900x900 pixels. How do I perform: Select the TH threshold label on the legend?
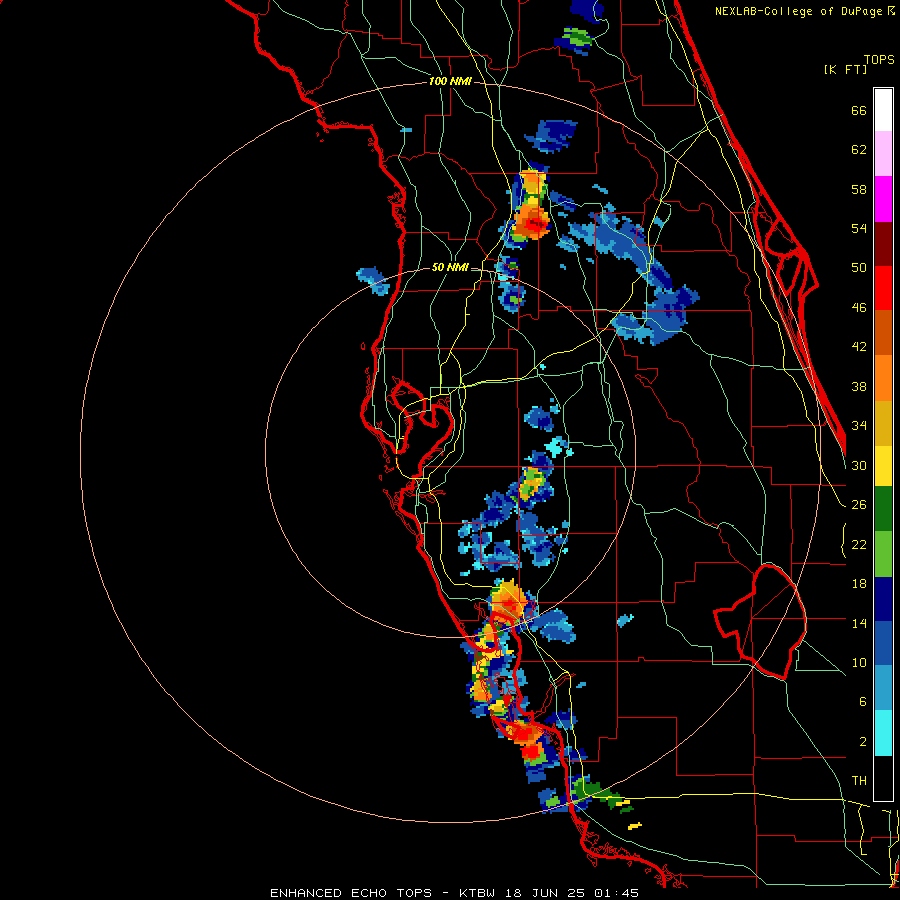pyautogui.click(x=859, y=781)
